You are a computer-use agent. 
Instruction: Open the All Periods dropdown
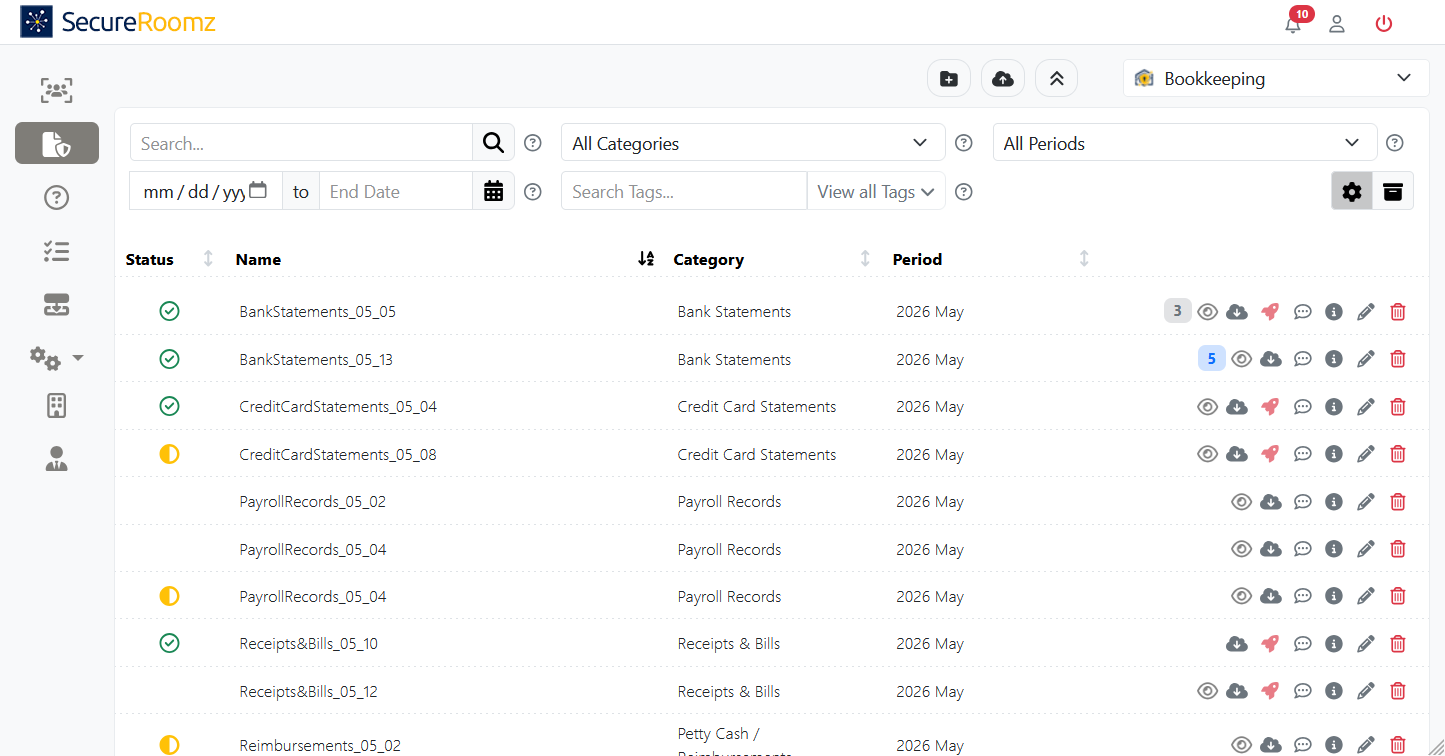(x=1184, y=143)
